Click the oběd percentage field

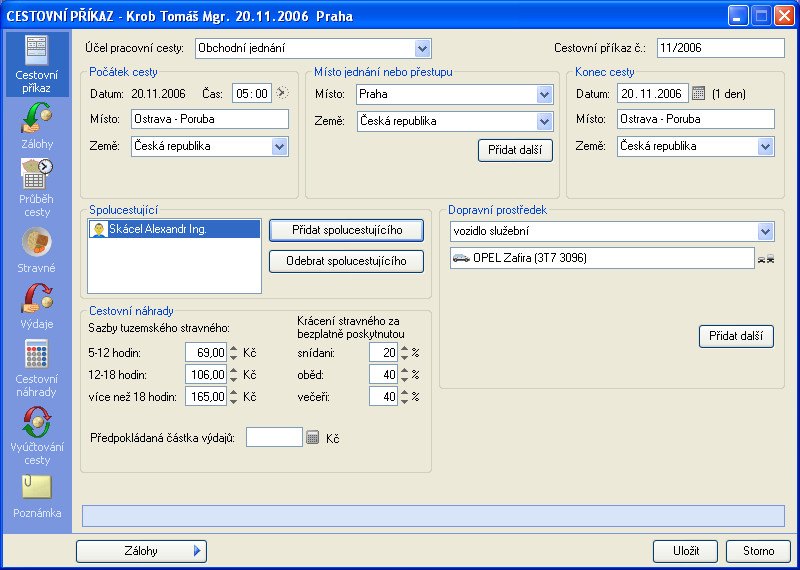383,375
